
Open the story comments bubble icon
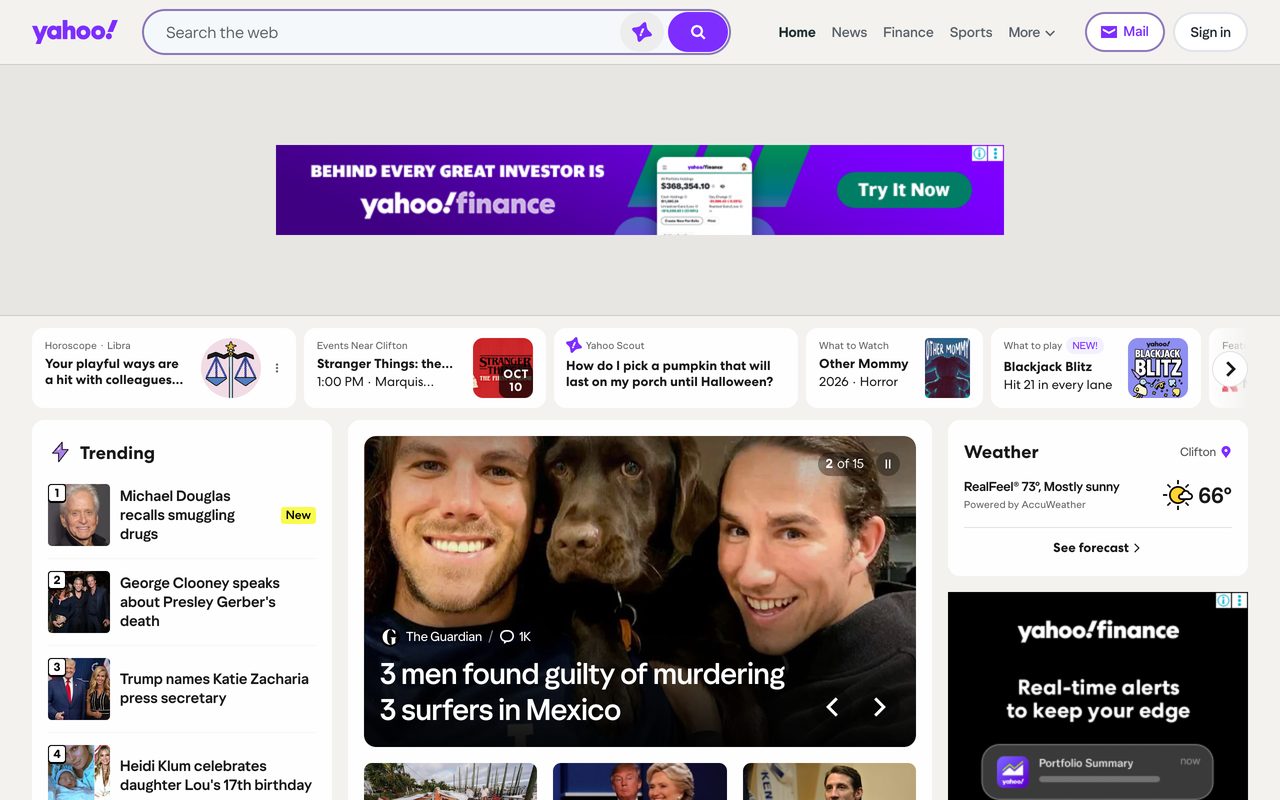tap(507, 636)
